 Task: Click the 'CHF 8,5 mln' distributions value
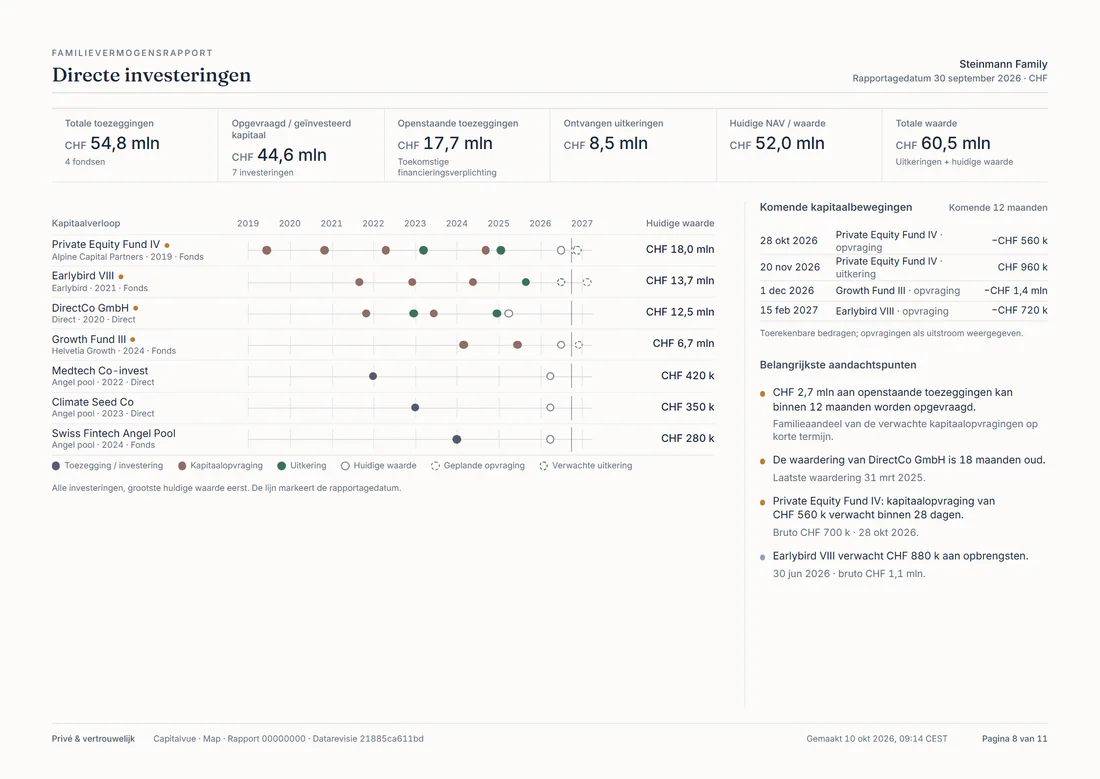tap(605, 144)
